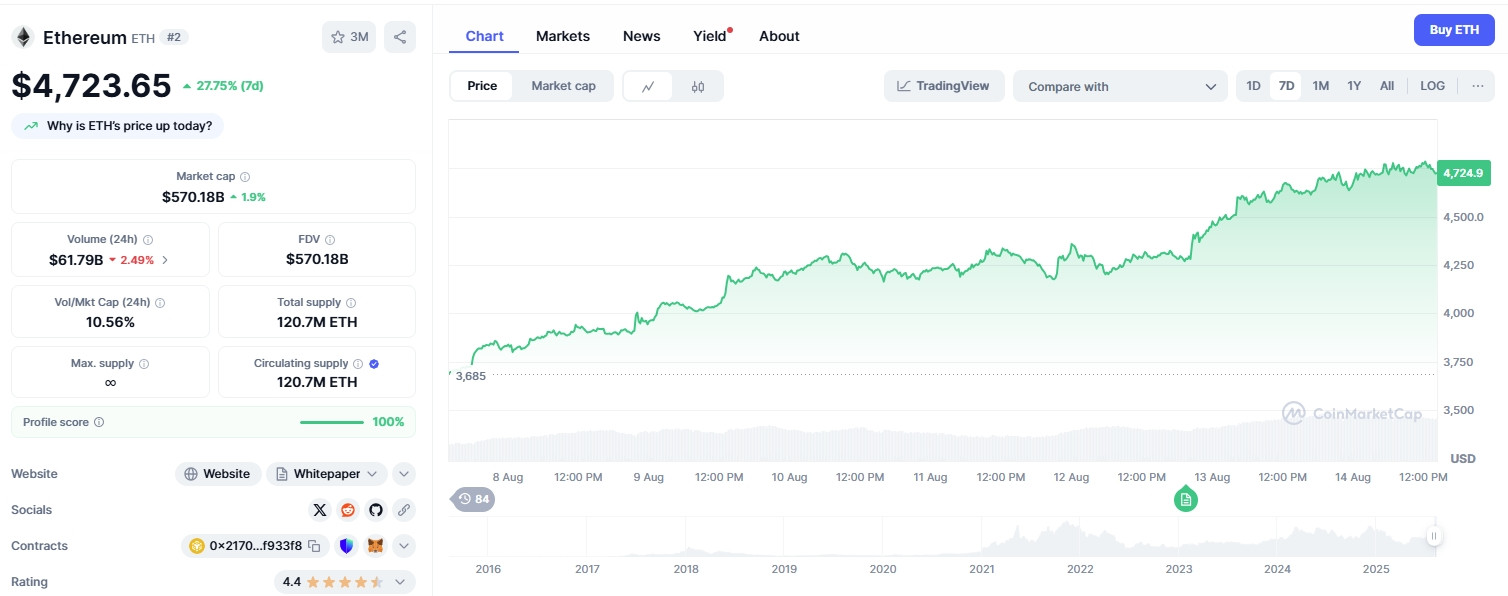The height and width of the screenshot is (596, 1508).
Task: Click the range slider handle on the mini timeline
Action: 1433,537
